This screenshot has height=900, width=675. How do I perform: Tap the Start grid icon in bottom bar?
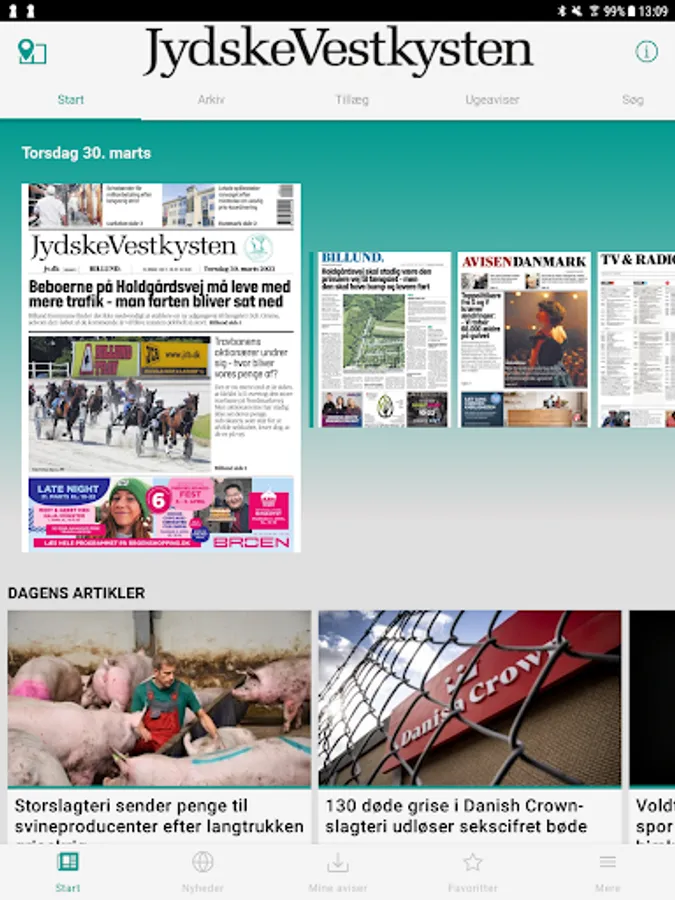(x=68, y=862)
